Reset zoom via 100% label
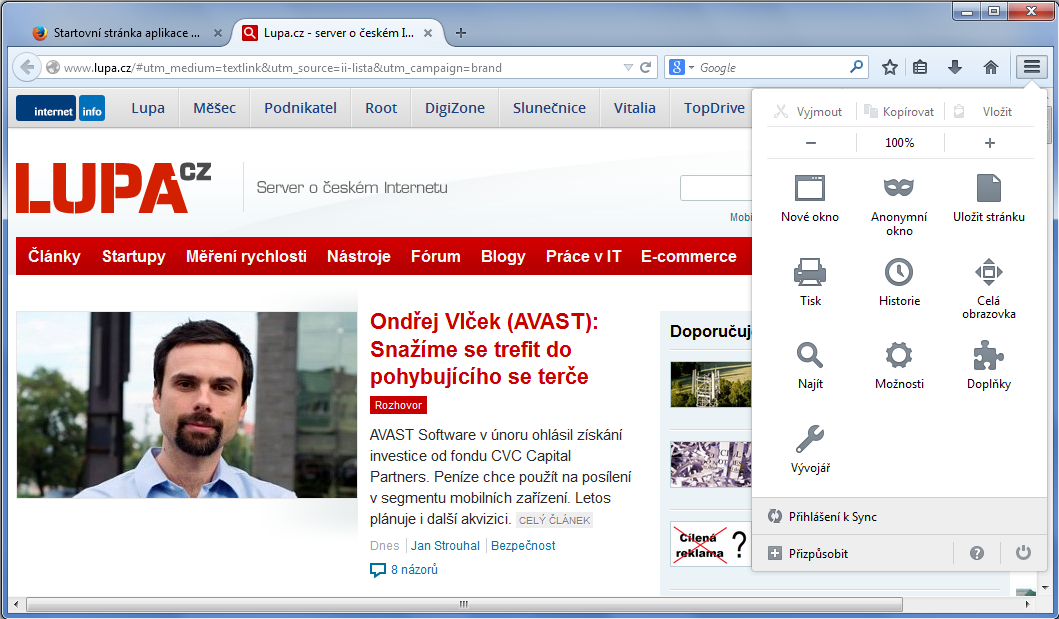The image size is (1059, 619). pos(900,142)
